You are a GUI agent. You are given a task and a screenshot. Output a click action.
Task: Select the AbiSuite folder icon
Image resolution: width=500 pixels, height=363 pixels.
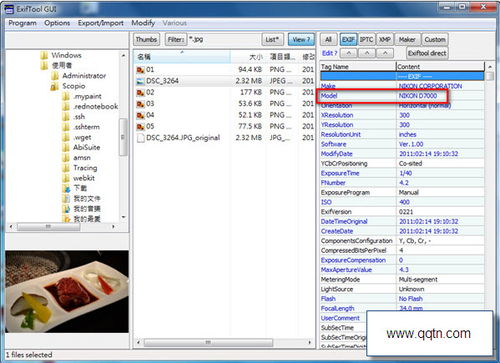pos(66,147)
